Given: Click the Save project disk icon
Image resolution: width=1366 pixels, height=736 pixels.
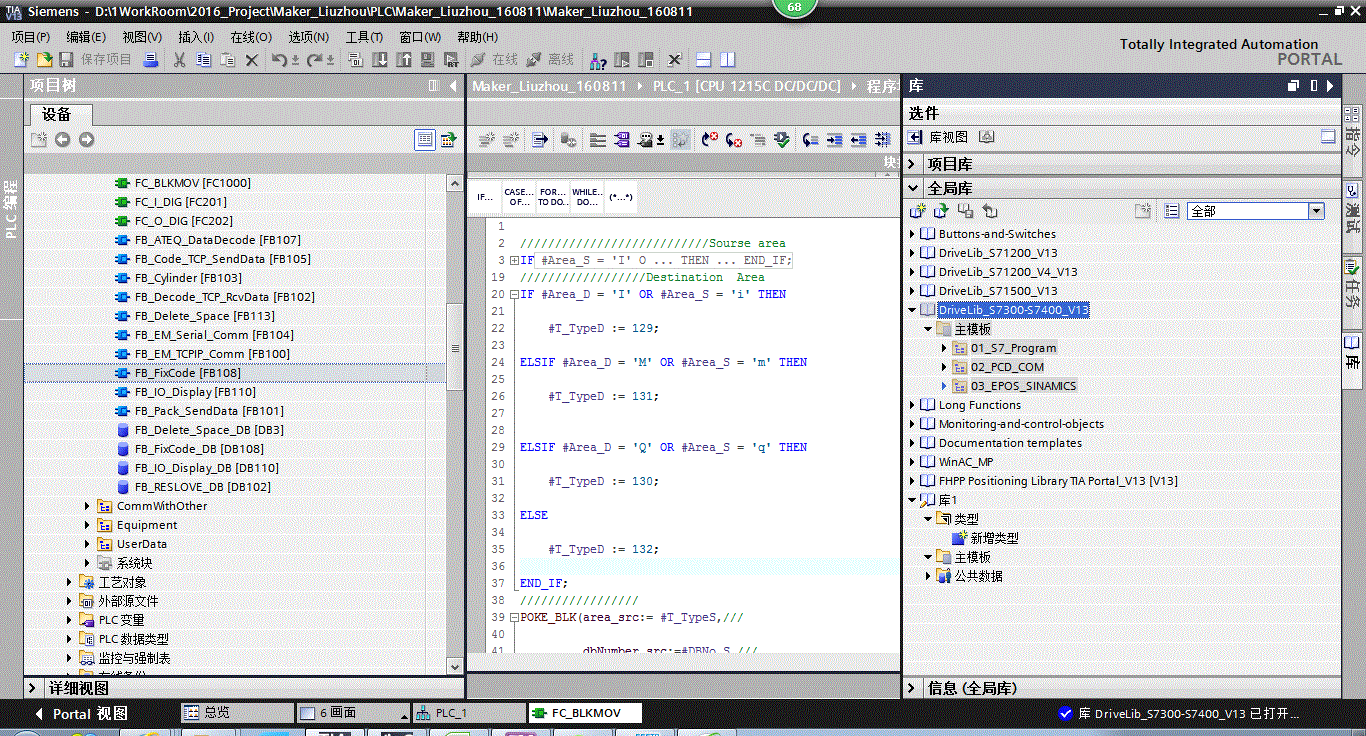Looking at the screenshot, I should [x=67, y=60].
